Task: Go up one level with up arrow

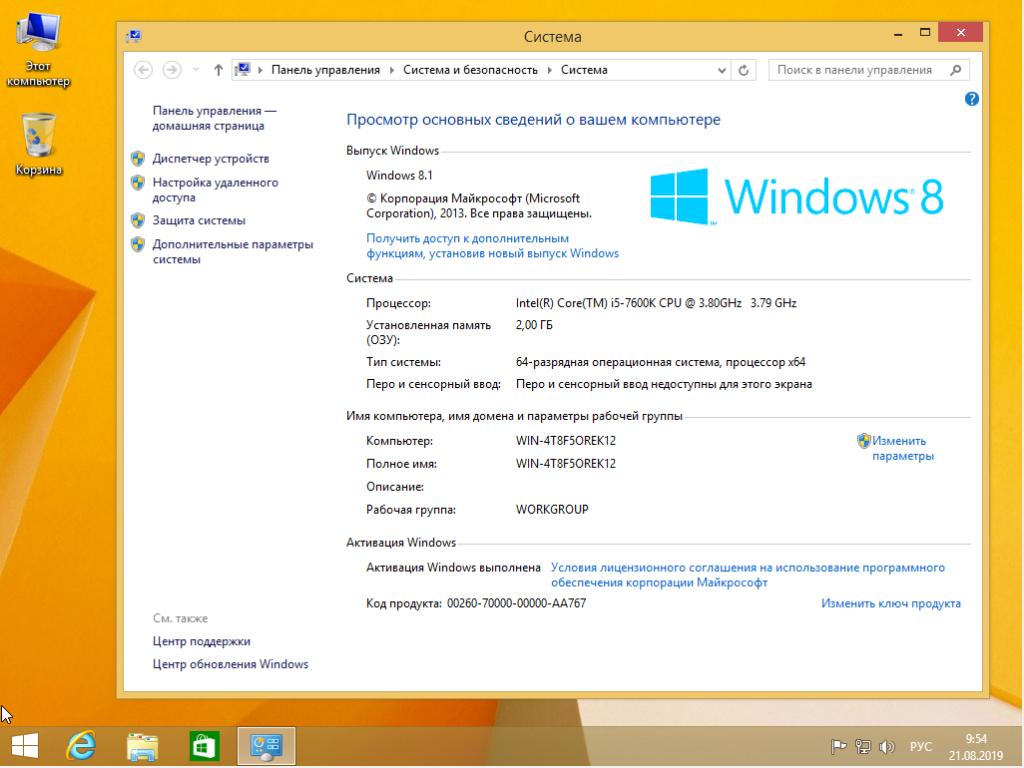Action: pos(218,70)
